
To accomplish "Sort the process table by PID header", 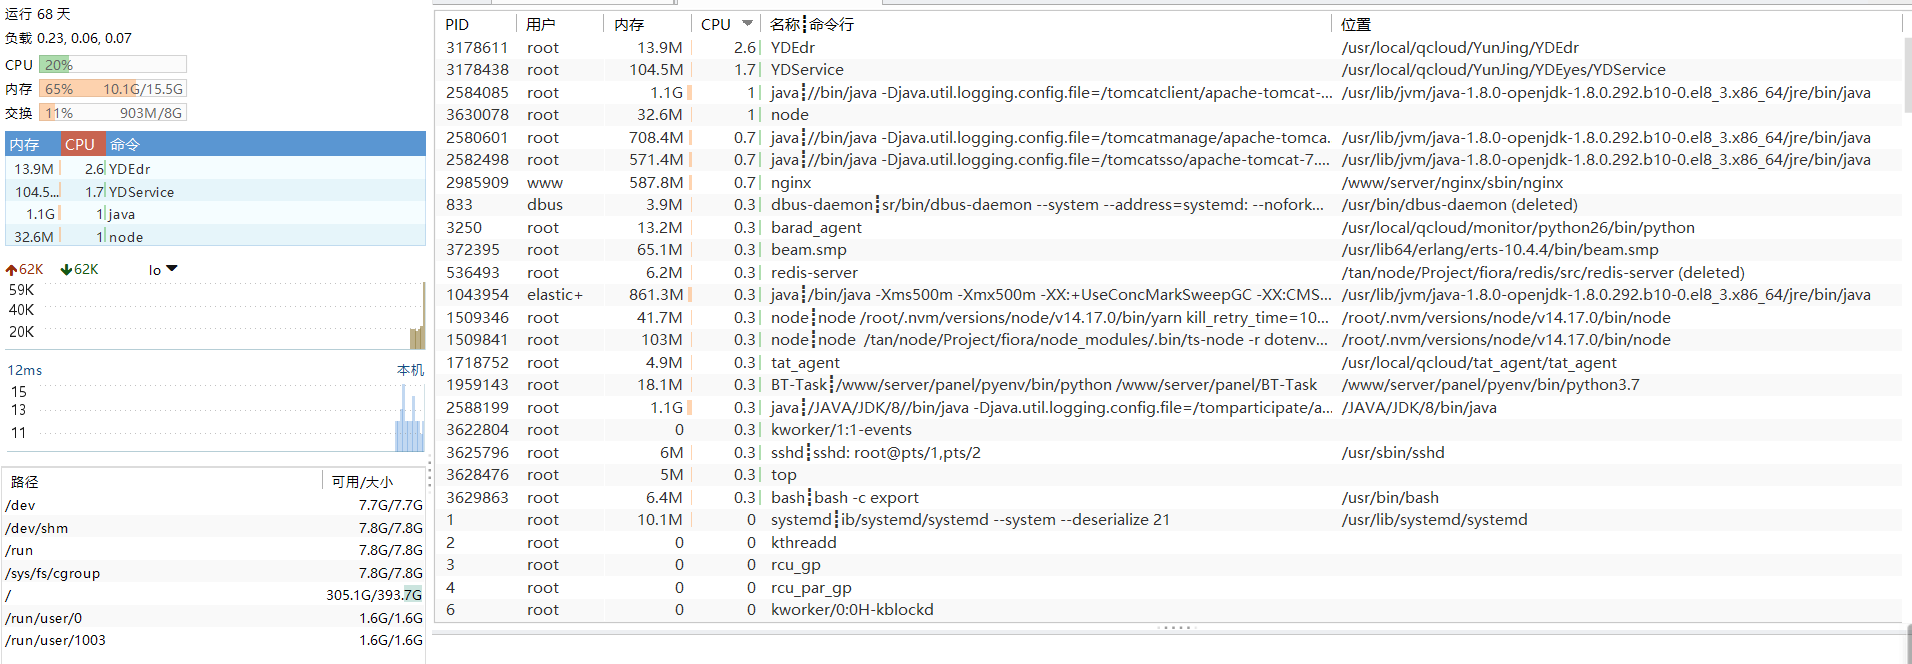I will 457,24.
